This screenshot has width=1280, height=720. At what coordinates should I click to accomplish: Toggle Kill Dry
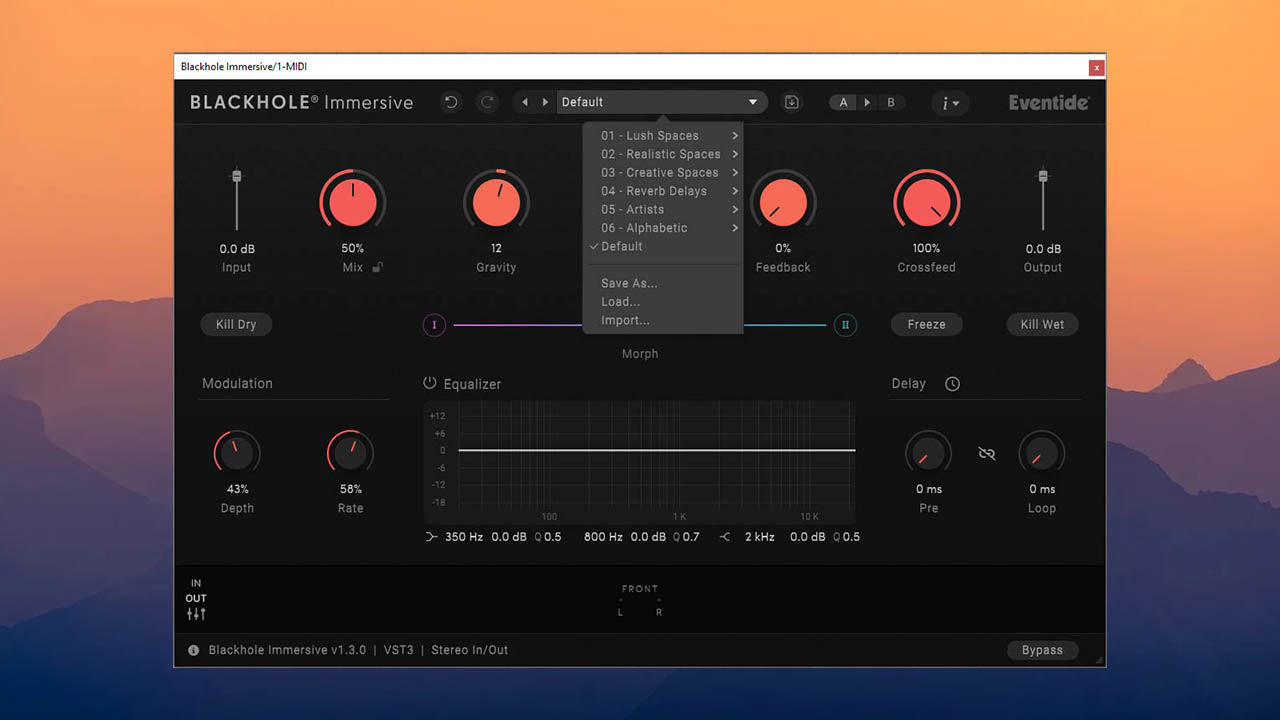236,324
